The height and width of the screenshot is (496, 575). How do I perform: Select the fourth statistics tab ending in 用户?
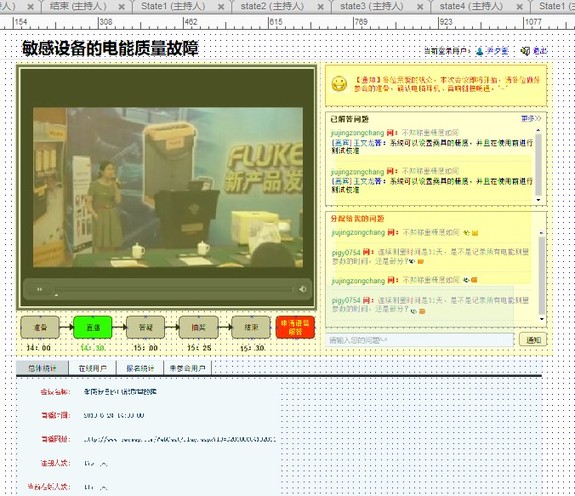tap(187, 368)
